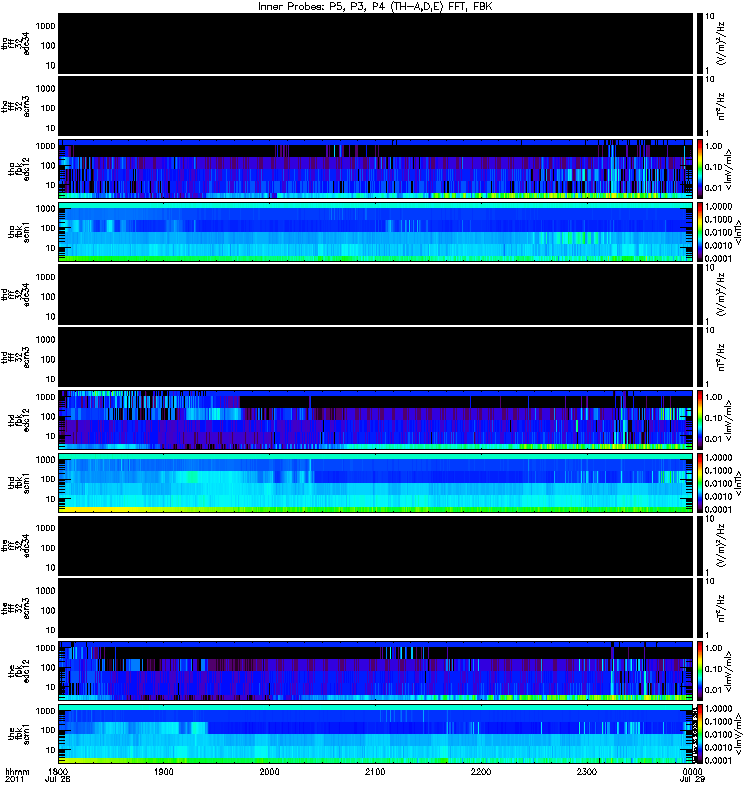The image size is (750, 800).
Task: Click the 2000 time axis label
Action: pyautogui.click(x=269, y=772)
